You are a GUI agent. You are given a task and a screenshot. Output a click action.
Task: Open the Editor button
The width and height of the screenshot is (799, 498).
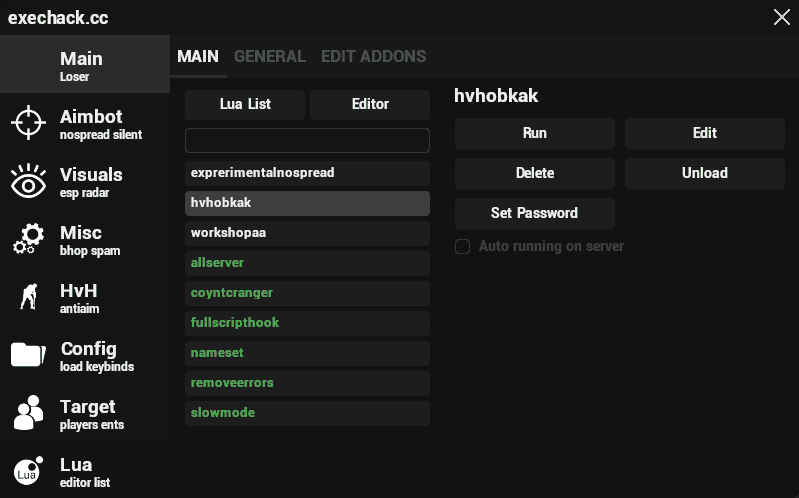coord(370,104)
